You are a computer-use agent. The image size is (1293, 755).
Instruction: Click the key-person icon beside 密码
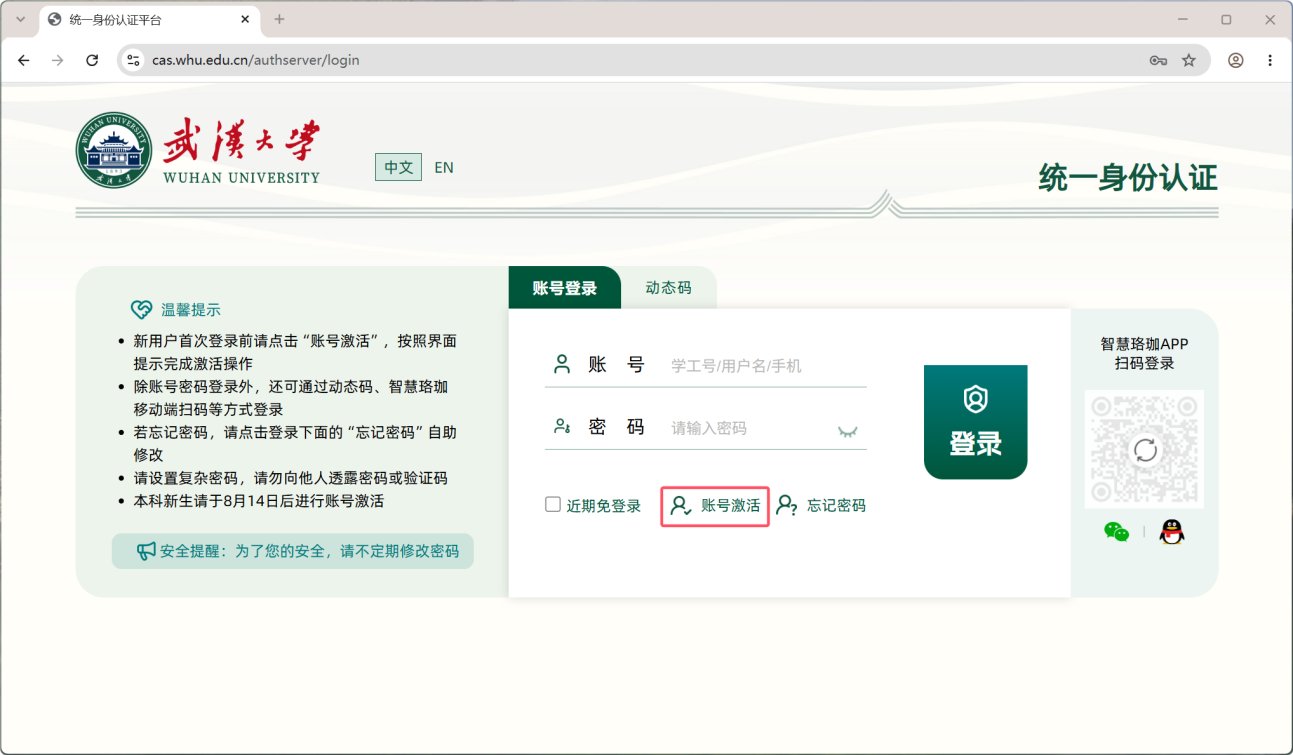tap(562, 426)
